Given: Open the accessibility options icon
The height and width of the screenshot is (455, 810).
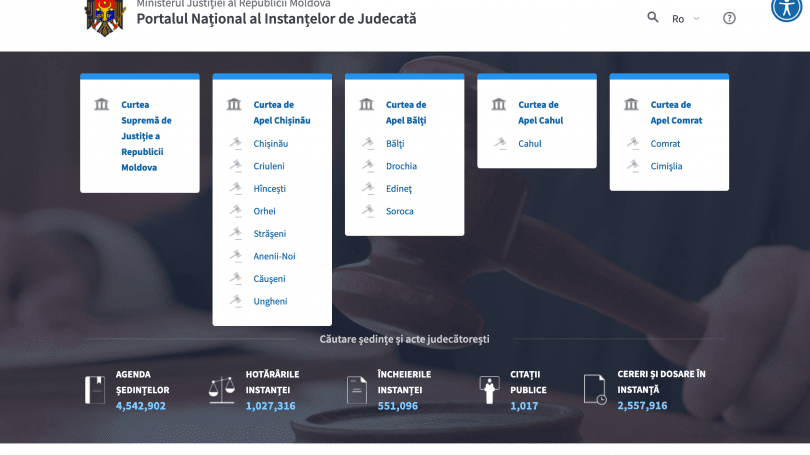Looking at the screenshot, I should pos(786,8).
